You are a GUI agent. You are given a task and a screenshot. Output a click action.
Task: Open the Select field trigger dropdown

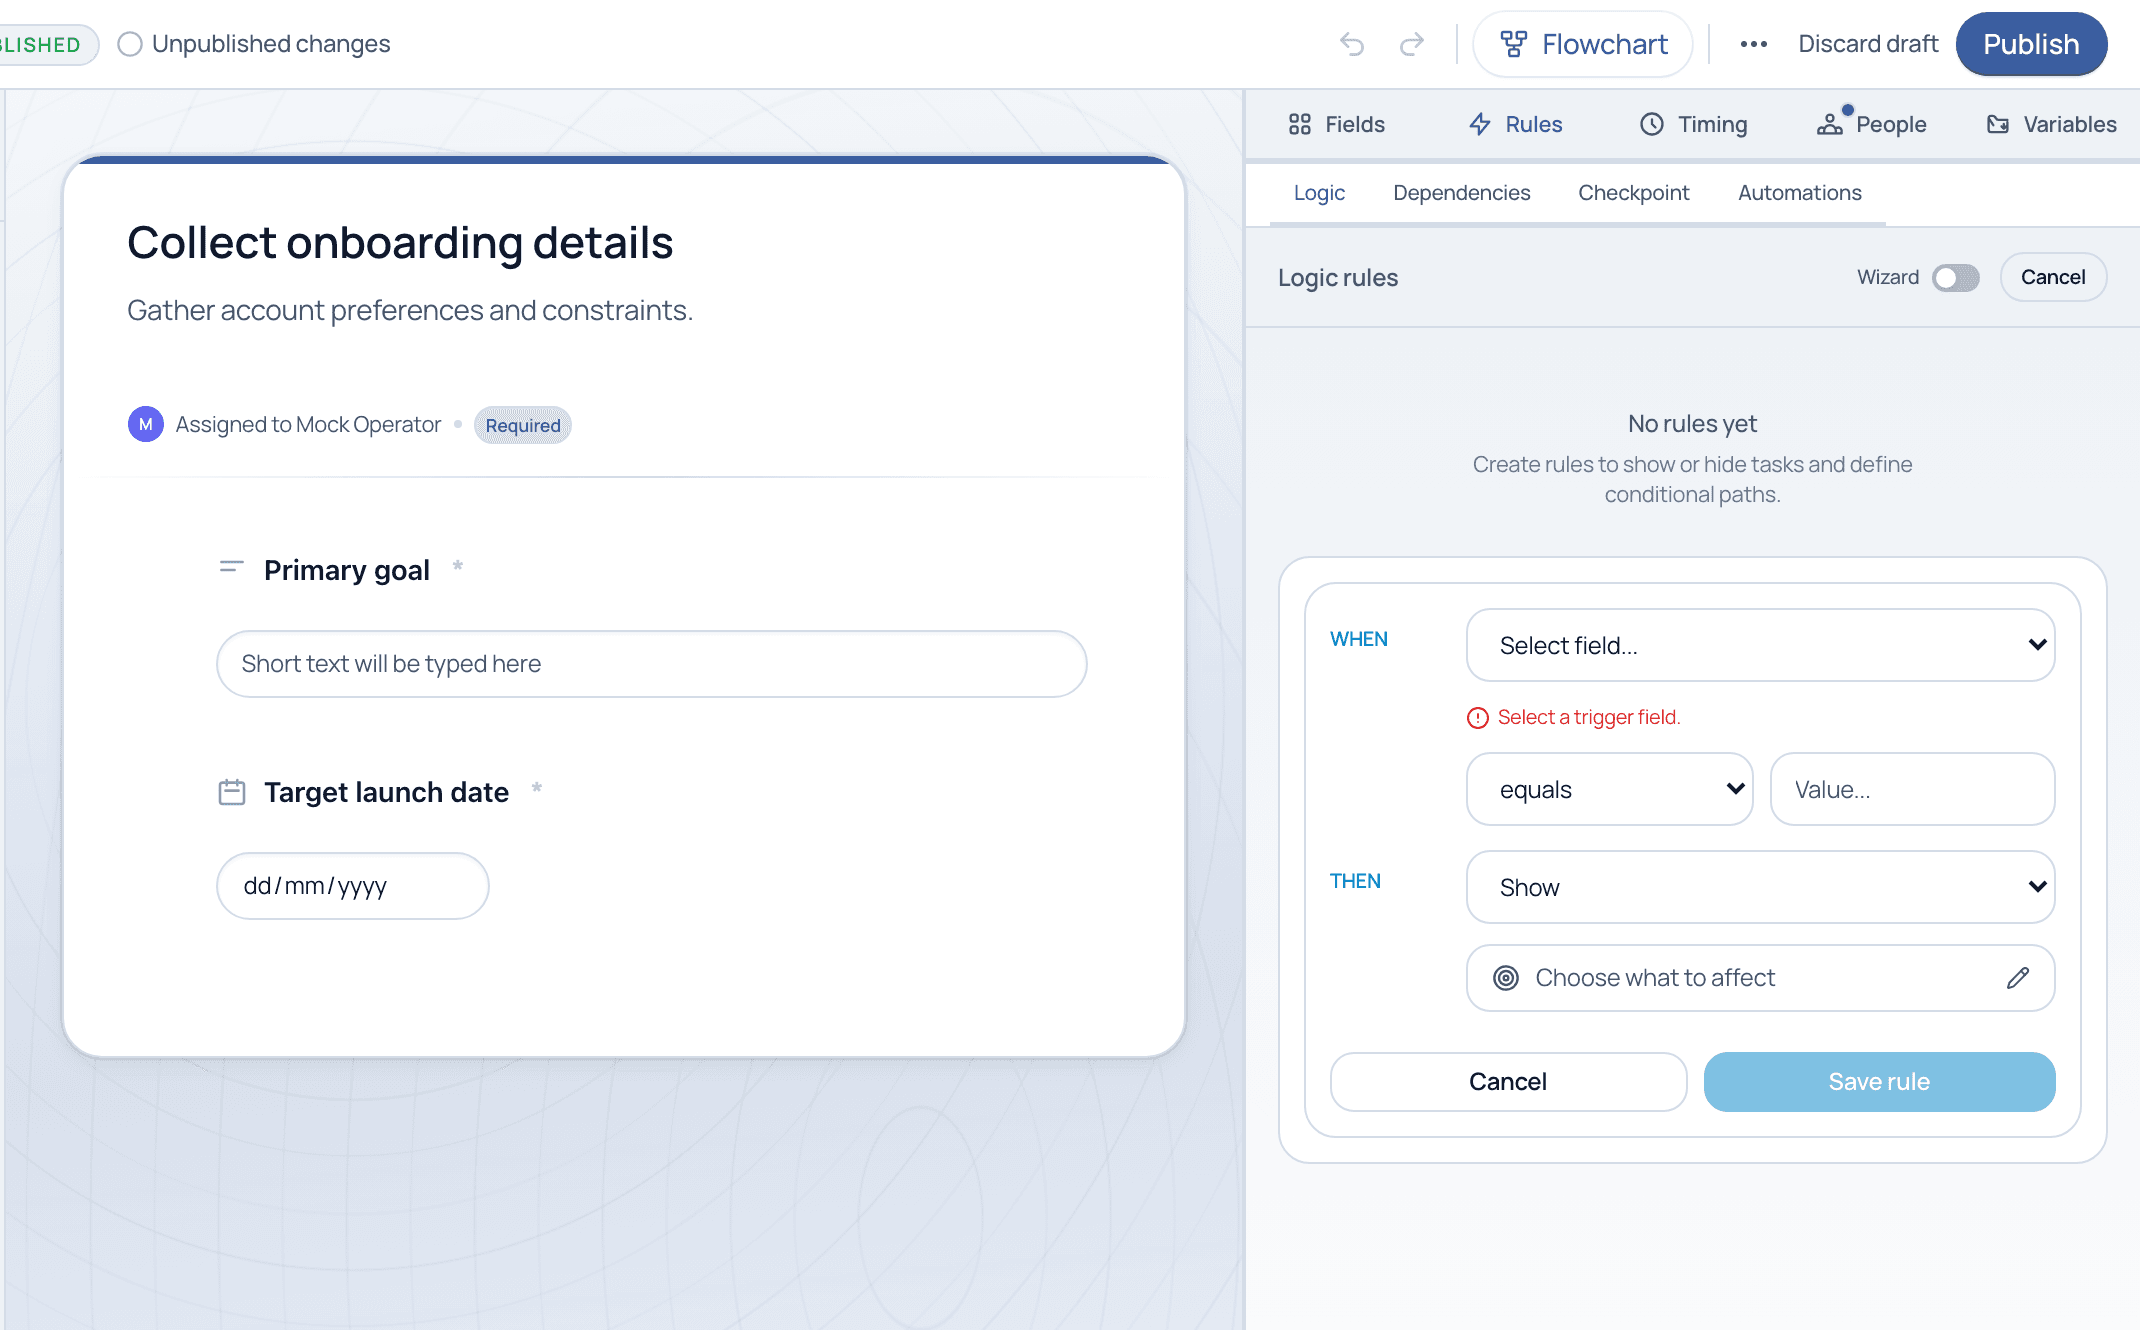(1760, 645)
